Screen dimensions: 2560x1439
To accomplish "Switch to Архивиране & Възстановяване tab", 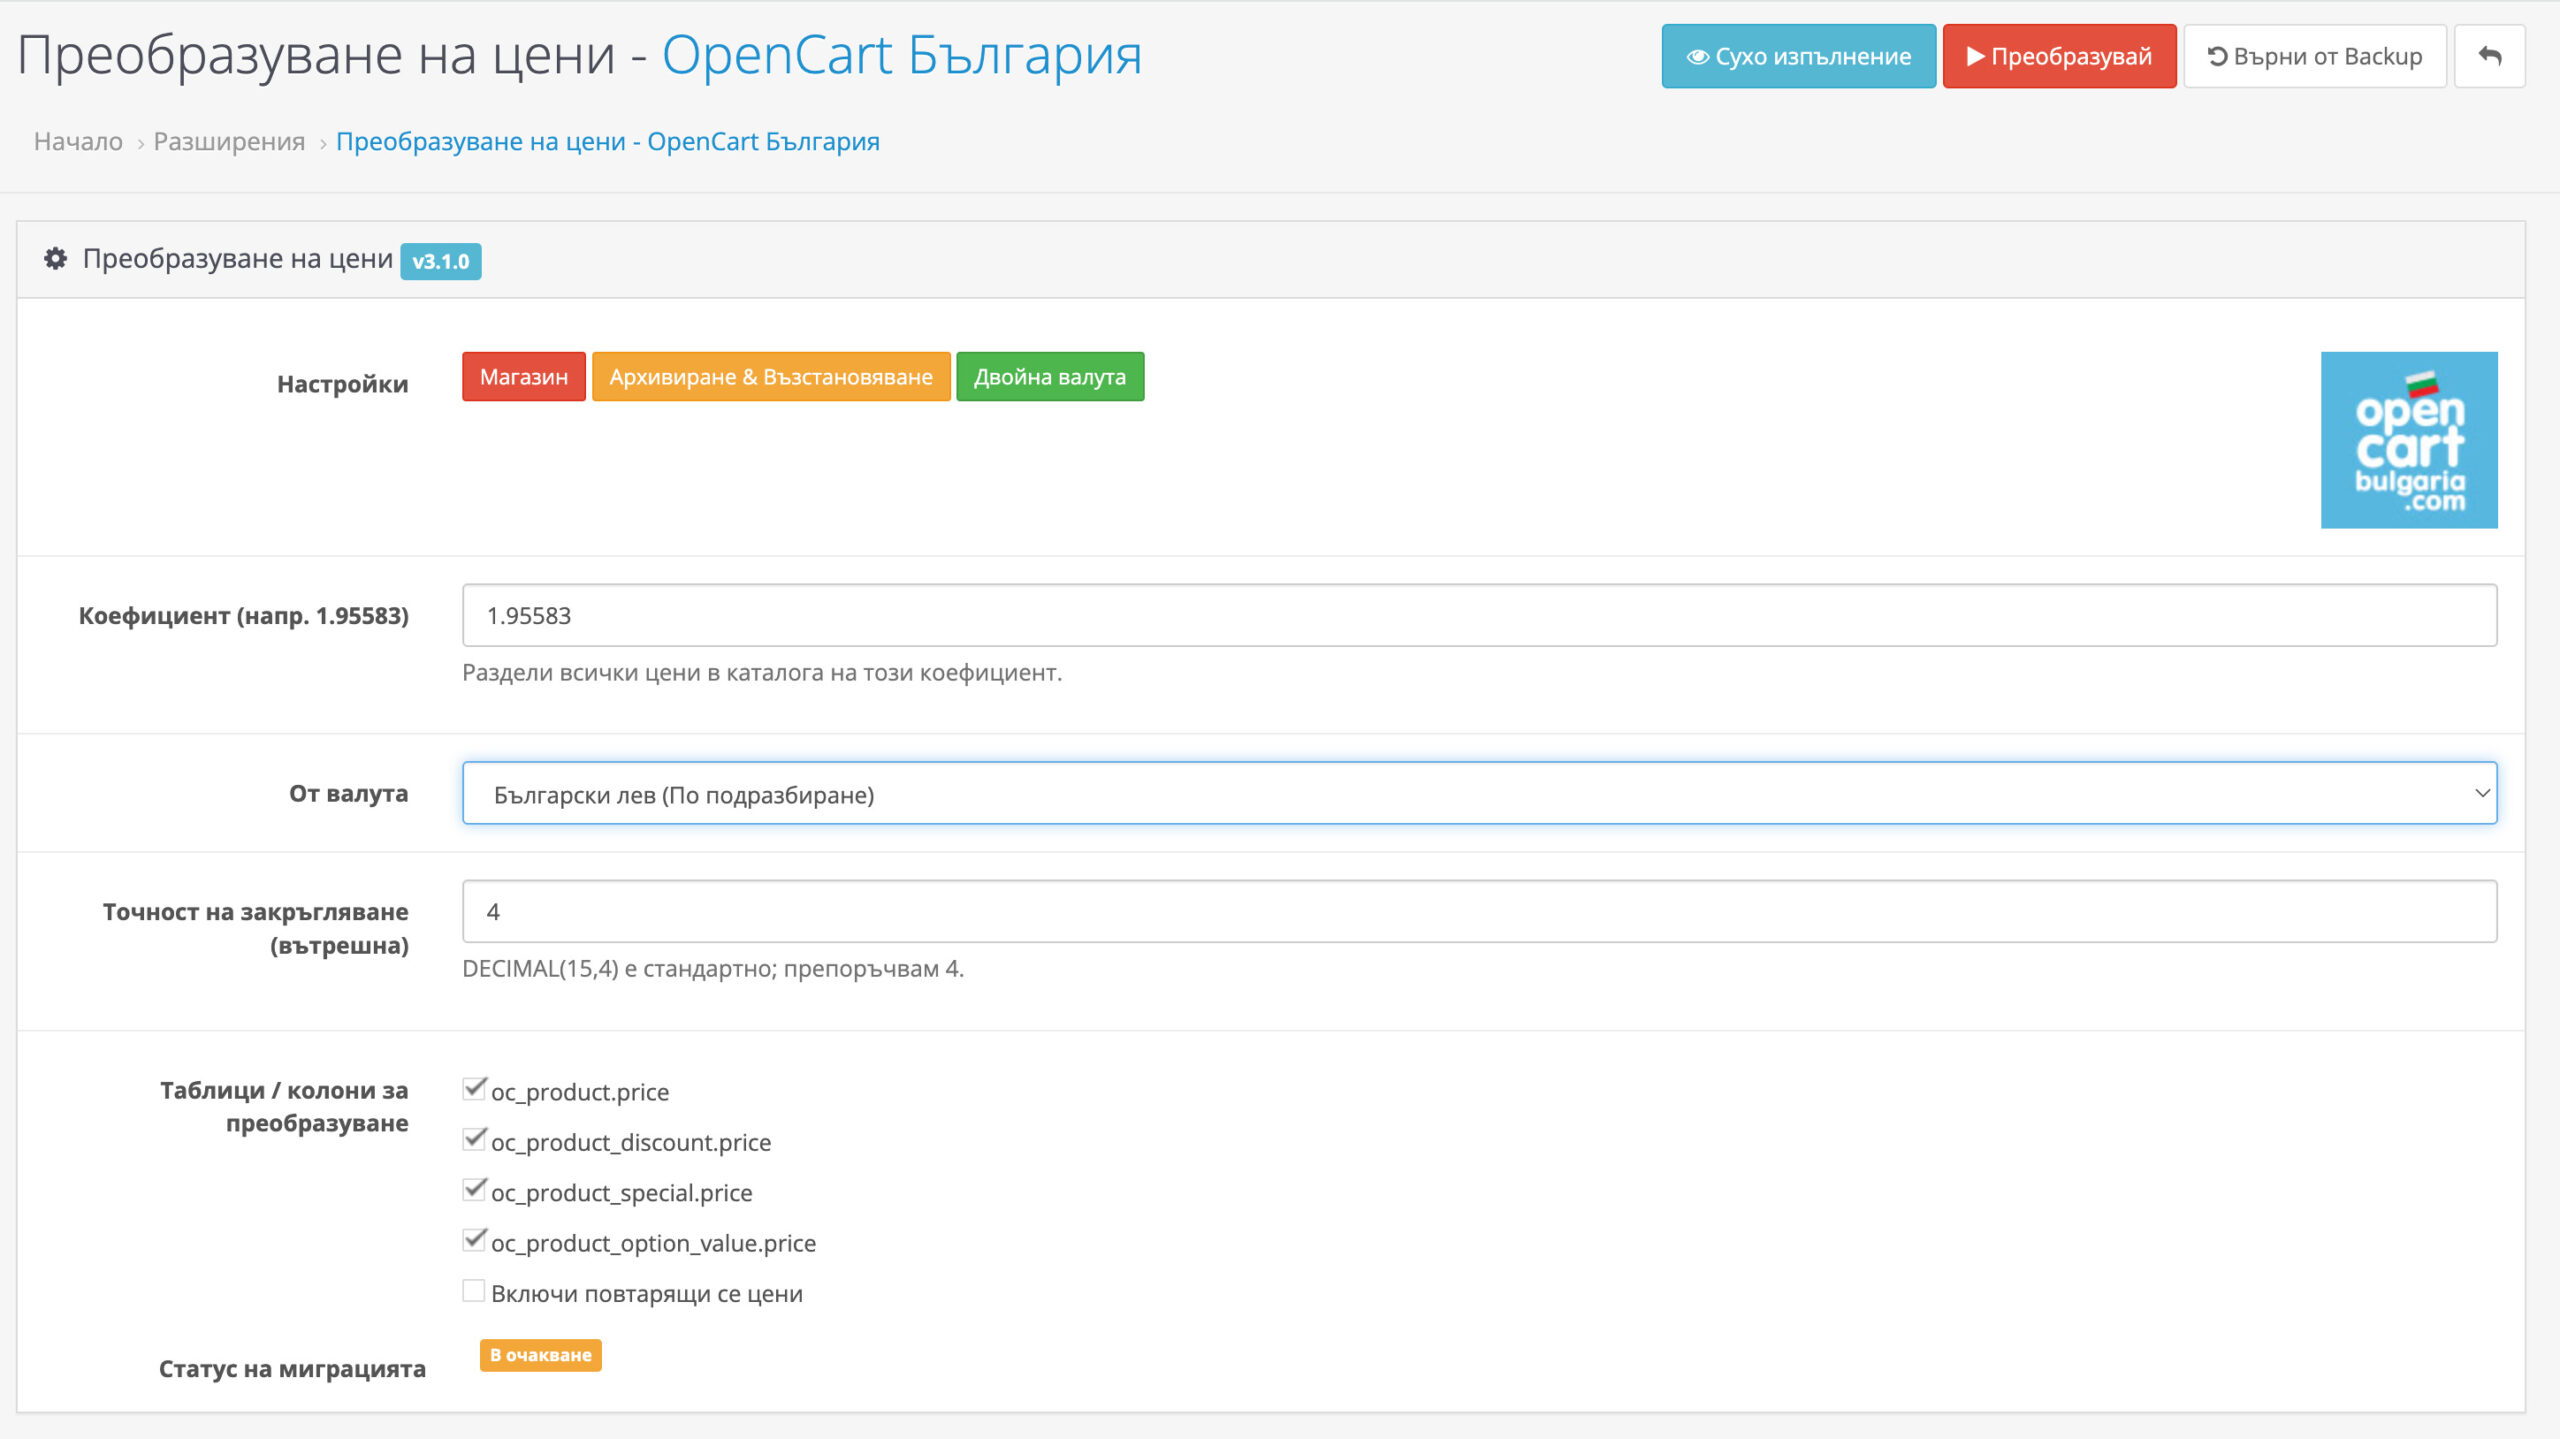I will tap(770, 377).
